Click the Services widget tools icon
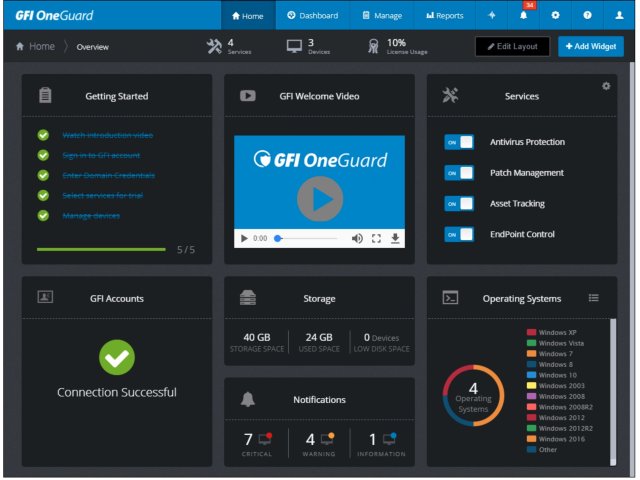 (x=450, y=96)
